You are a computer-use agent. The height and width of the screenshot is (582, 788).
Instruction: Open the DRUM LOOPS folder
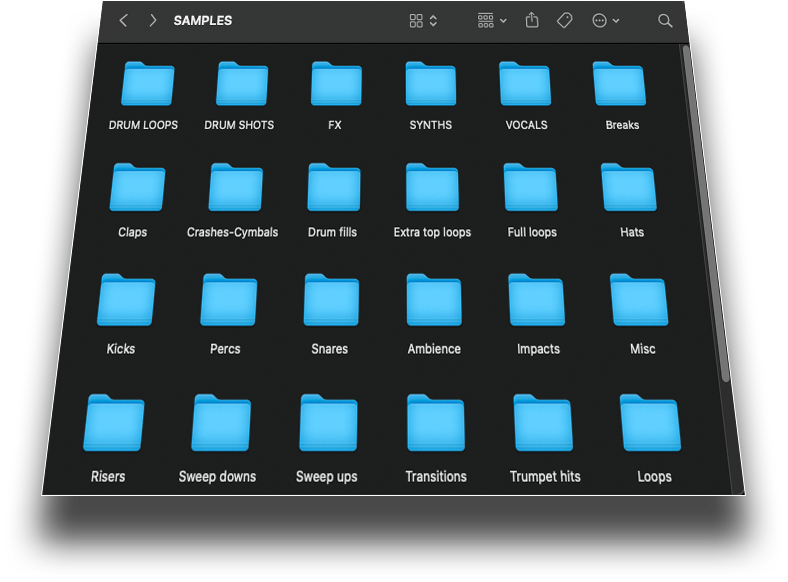click(147, 84)
